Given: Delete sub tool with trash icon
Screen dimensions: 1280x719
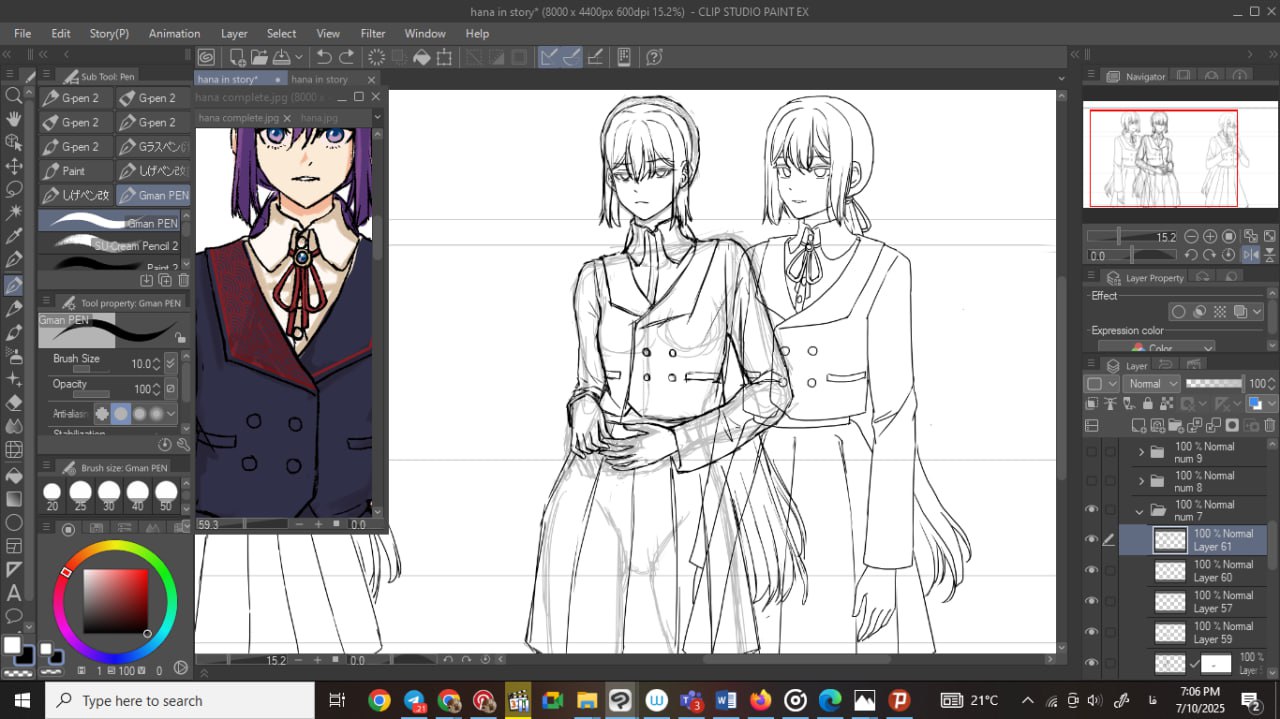Looking at the screenshot, I should [183, 281].
